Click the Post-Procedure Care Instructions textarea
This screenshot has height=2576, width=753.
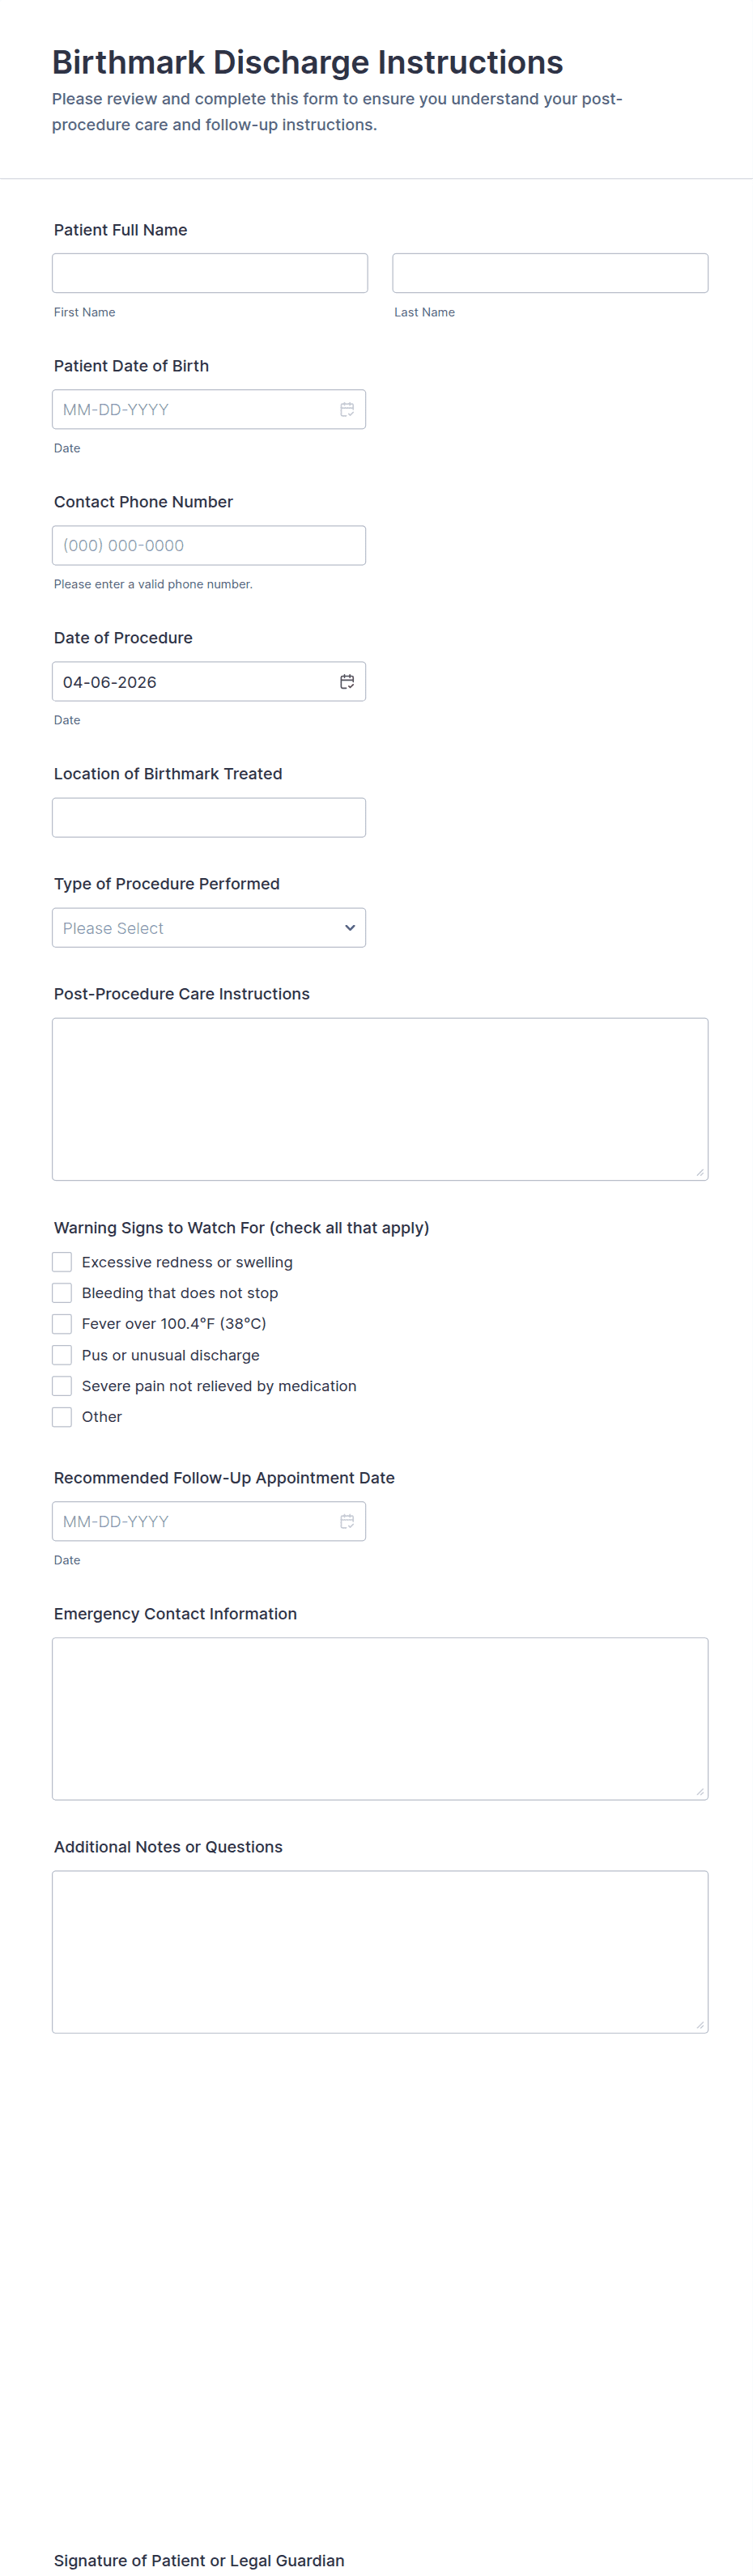(x=380, y=1099)
